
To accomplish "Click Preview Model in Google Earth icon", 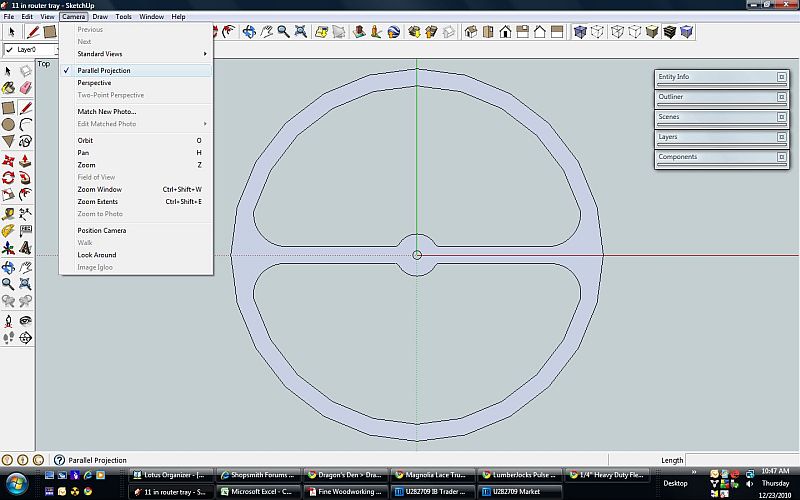I will click(394, 32).
